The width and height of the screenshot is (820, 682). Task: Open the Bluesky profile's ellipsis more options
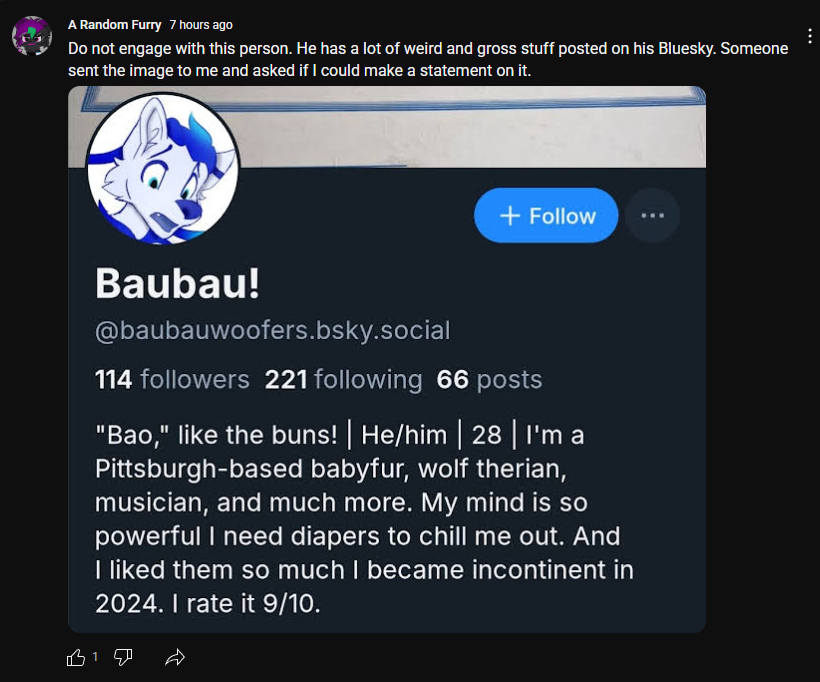652,215
